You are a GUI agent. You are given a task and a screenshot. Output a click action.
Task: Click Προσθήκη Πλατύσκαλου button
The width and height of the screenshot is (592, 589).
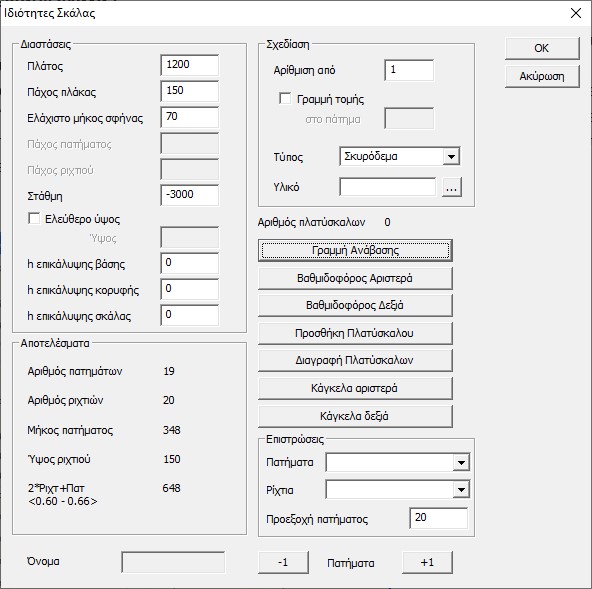(x=355, y=333)
